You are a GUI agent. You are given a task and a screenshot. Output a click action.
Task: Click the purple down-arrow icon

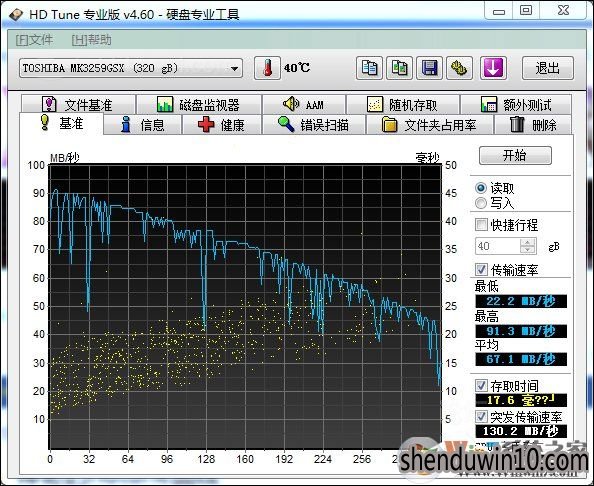pyautogui.click(x=493, y=68)
